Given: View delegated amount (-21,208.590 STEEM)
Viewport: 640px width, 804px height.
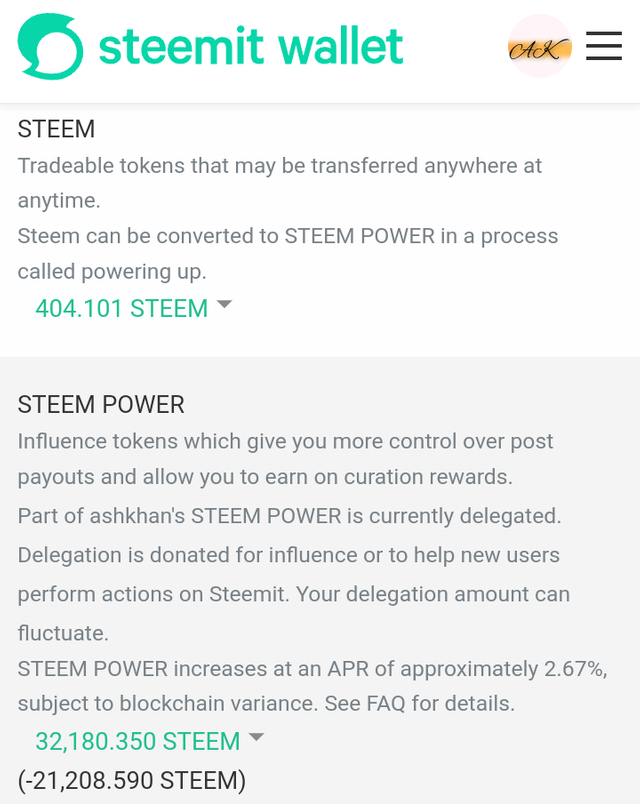Looking at the screenshot, I should coord(132,778).
